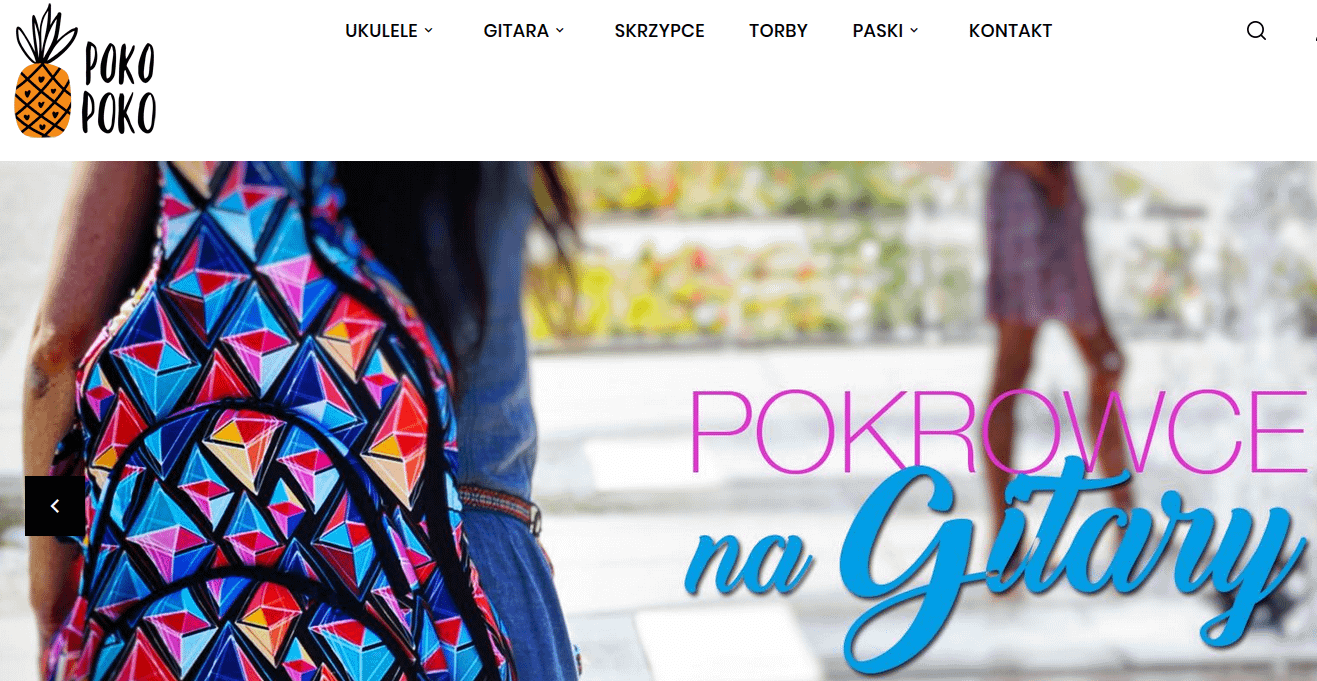Open the Paski menu item

pos(878,31)
